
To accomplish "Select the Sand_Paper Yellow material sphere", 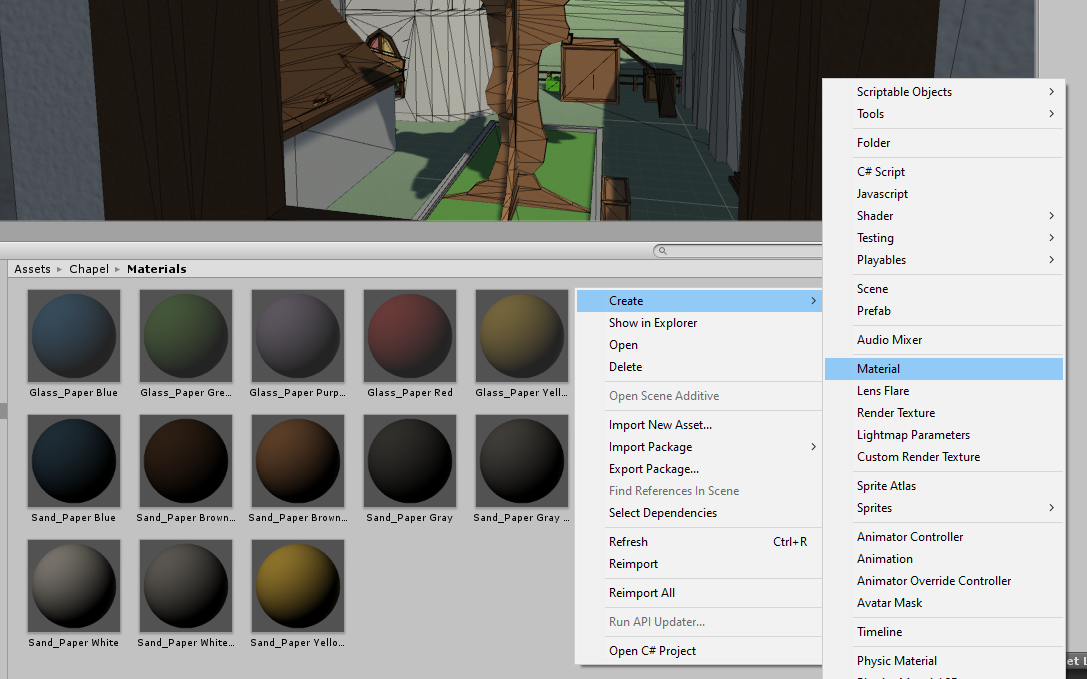I will tap(297, 585).
